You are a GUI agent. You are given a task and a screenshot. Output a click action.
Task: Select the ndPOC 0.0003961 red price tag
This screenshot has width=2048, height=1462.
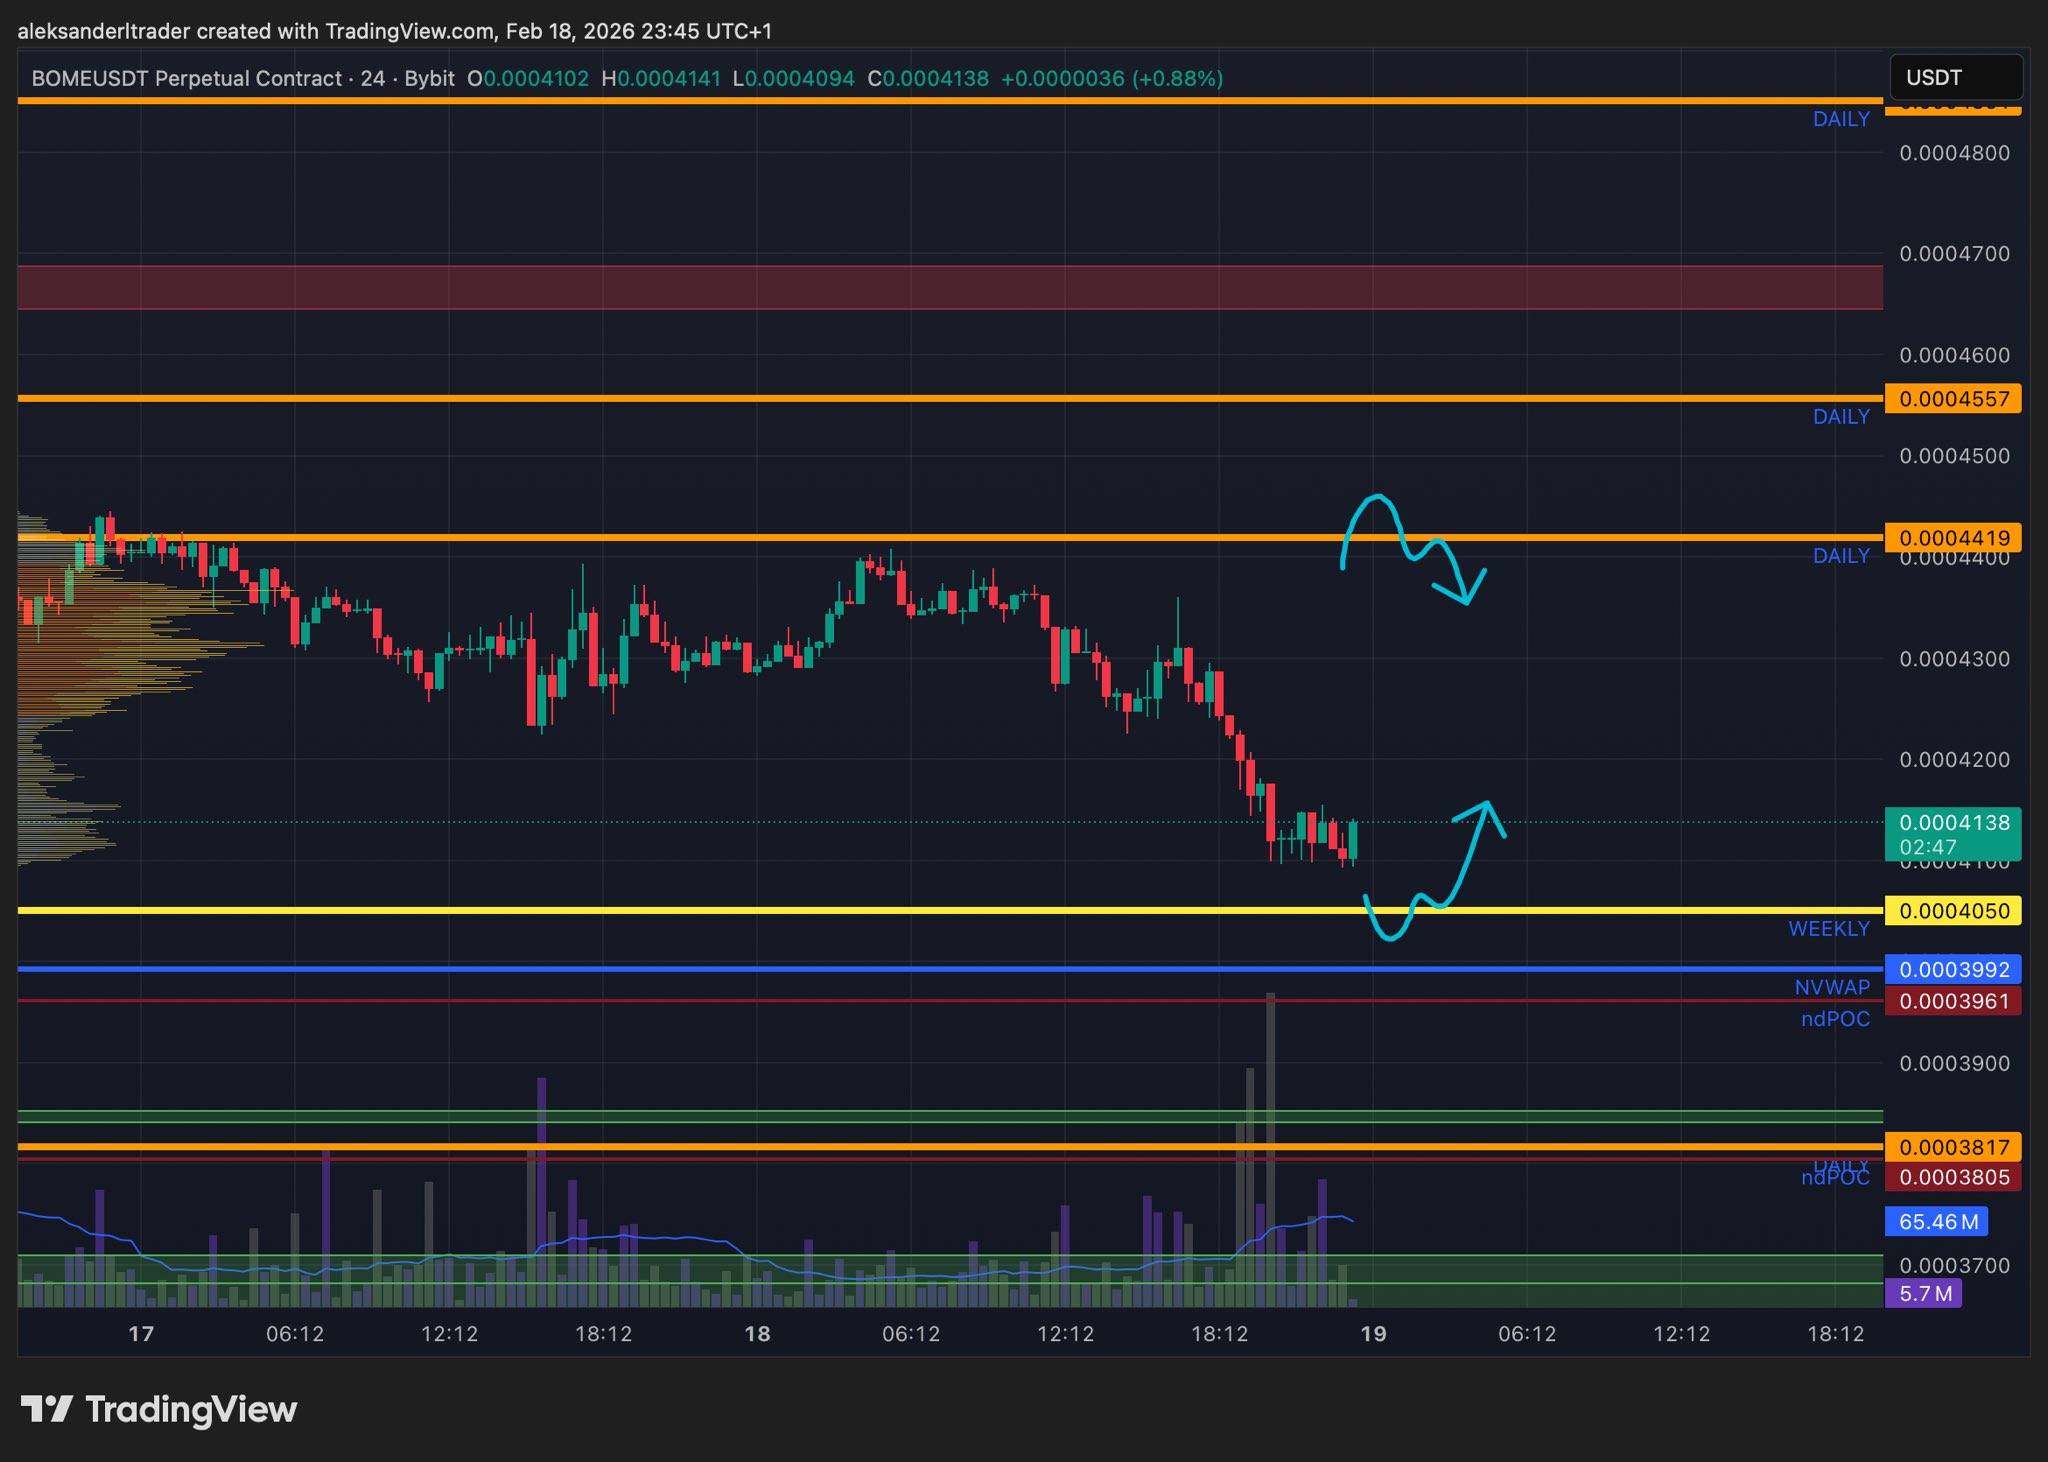(1952, 1001)
